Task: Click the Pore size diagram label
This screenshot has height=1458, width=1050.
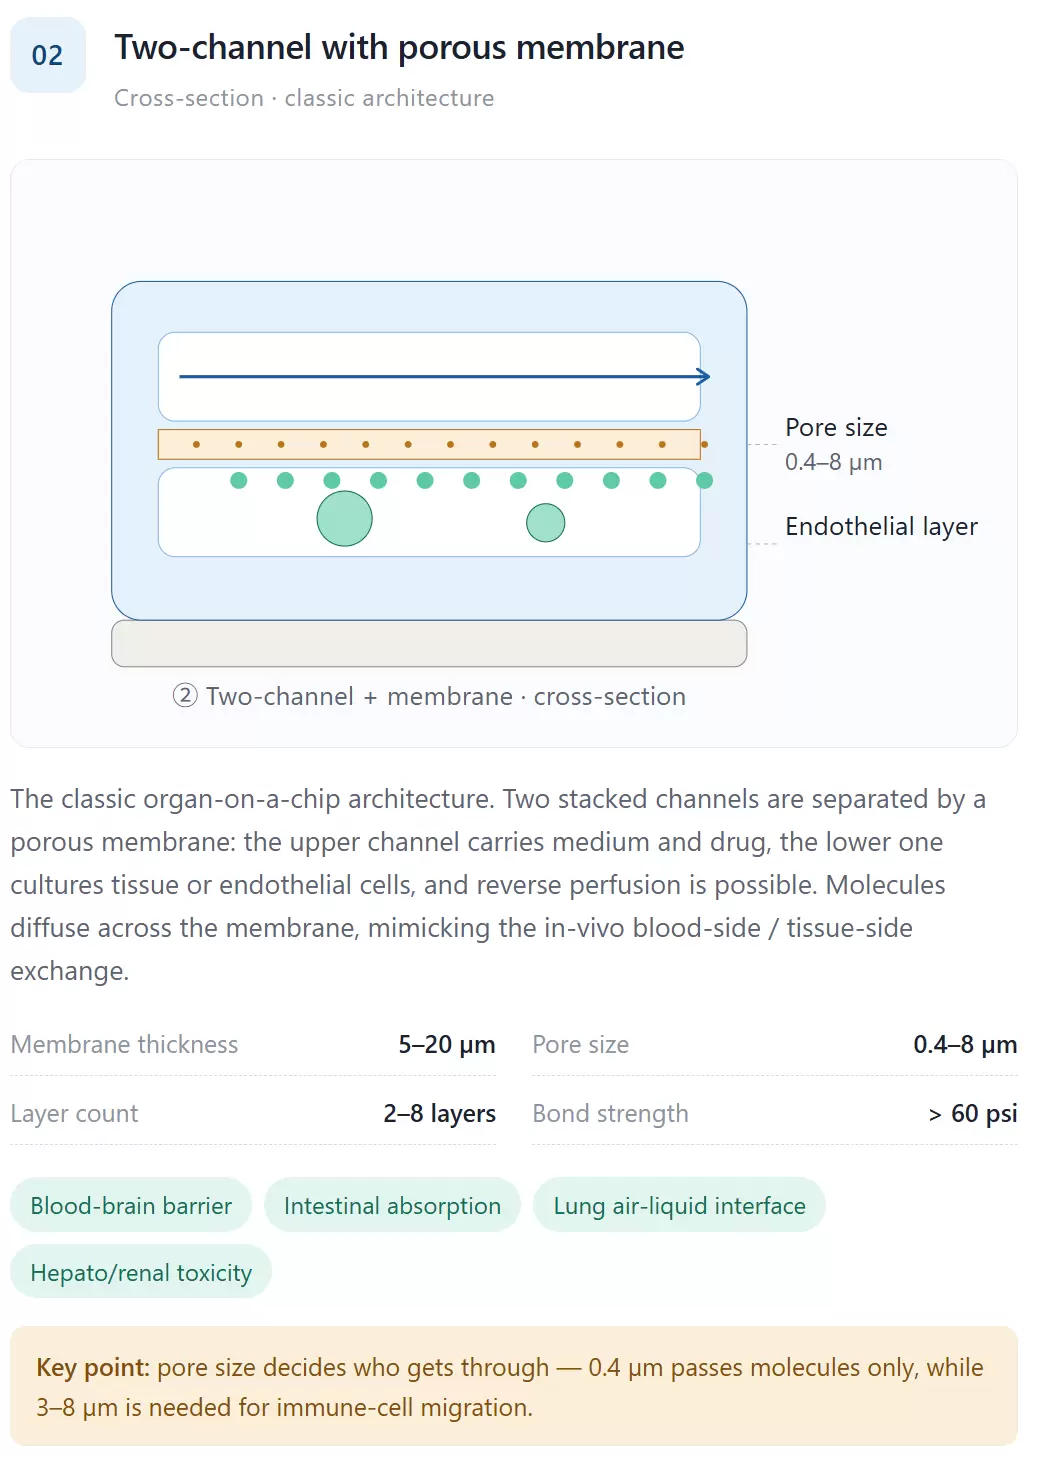Action: tap(836, 427)
